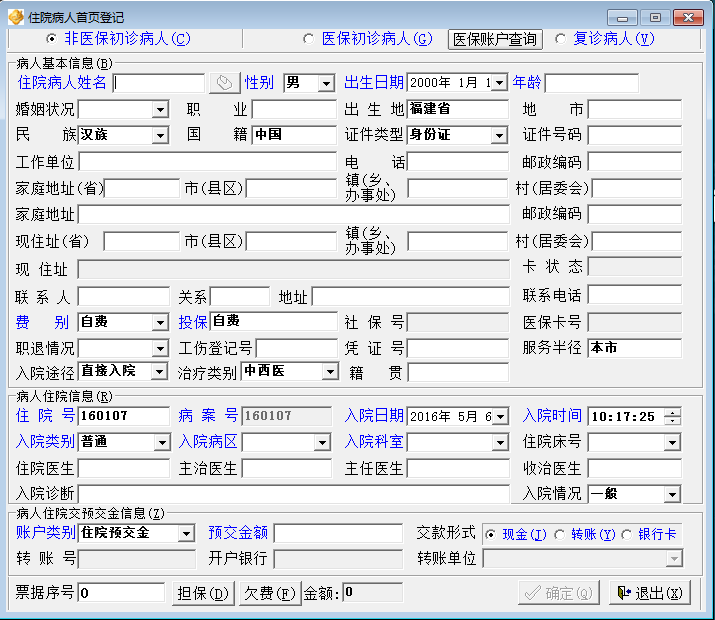
Task: Click the 凭证号 input field
Action: pyautogui.click(x=457, y=349)
